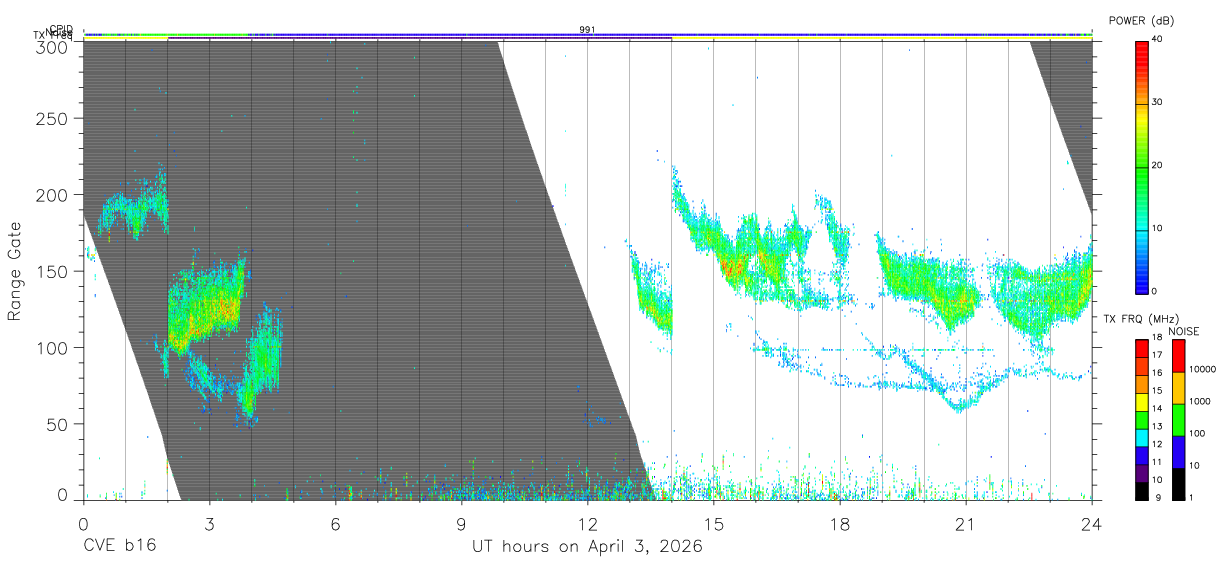This screenshot has height=567, width=1228.
Task: Click the 3 hour label on x-axis
Action: pyautogui.click(x=209, y=524)
